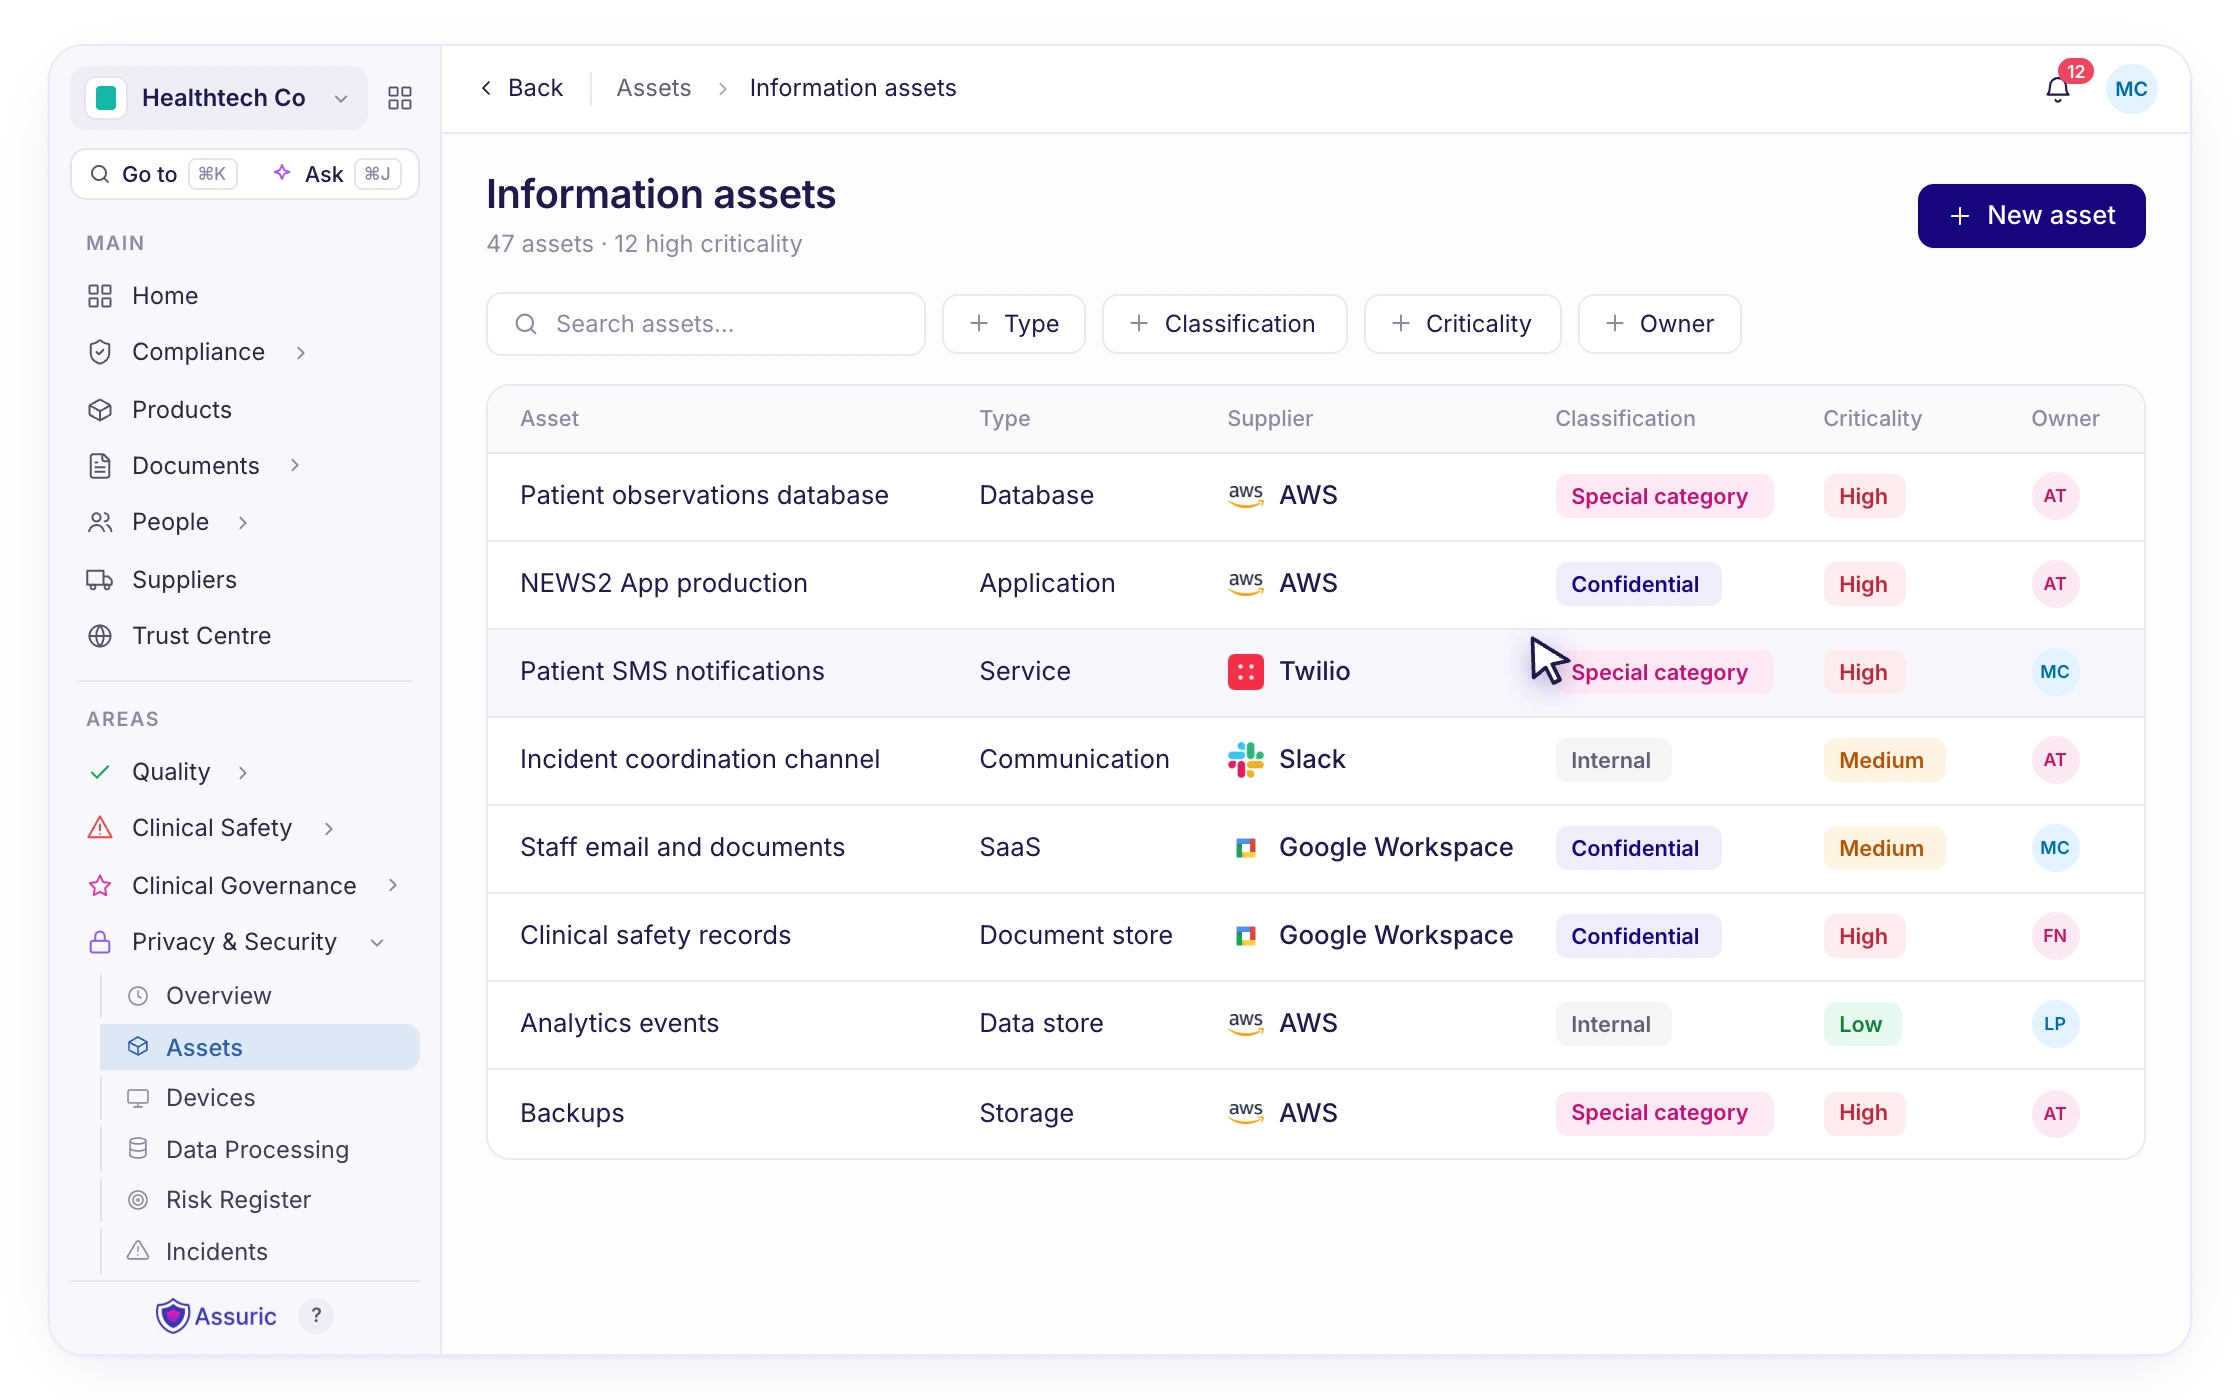This screenshot has height=1400, width=2240.
Task: Open the Type filter
Action: [x=1014, y=324]
